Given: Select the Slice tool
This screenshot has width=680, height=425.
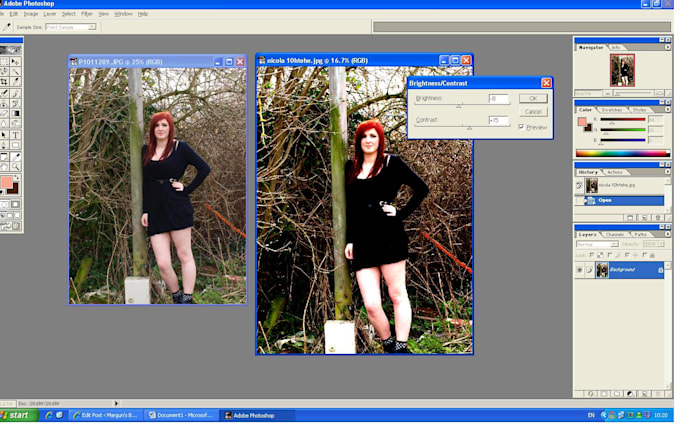Looking at the screenshot, I should point(15,82).
